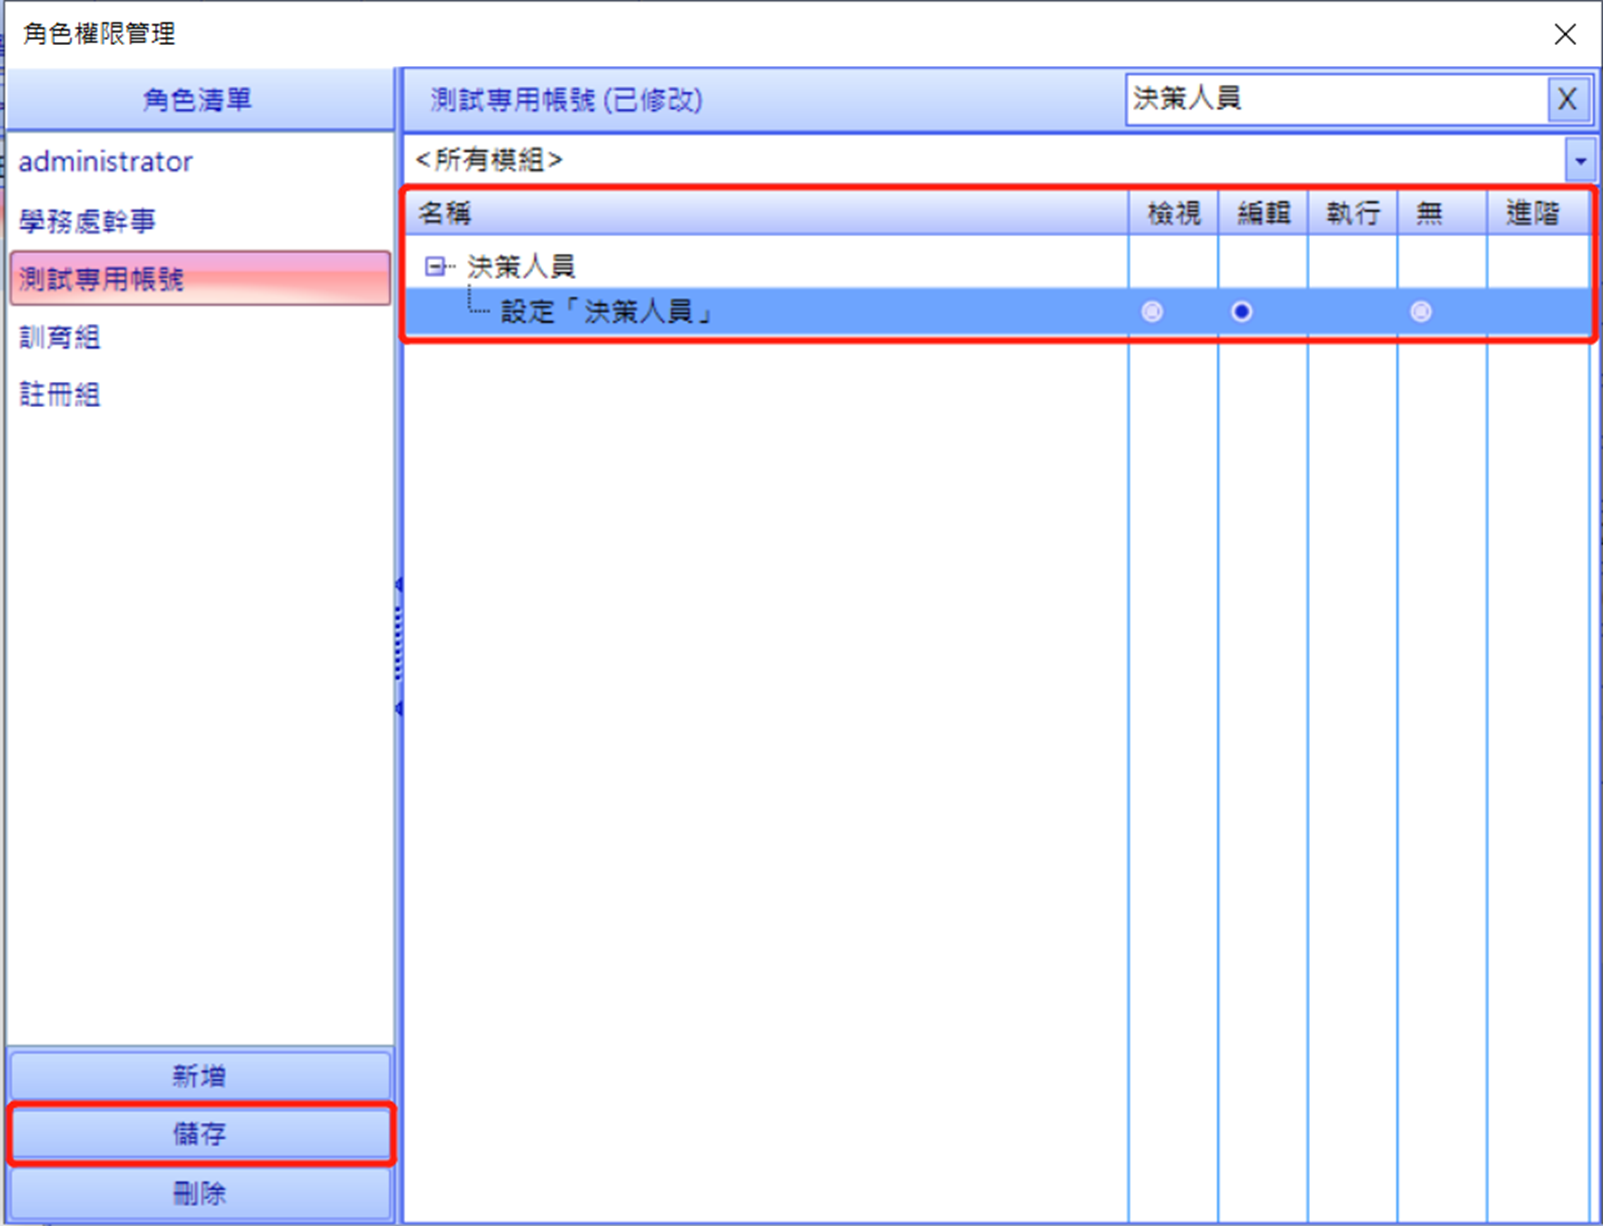Screen dimensions: 1603x1226
Task: Click the 決策人員 search field
Action: point(1336,99)
